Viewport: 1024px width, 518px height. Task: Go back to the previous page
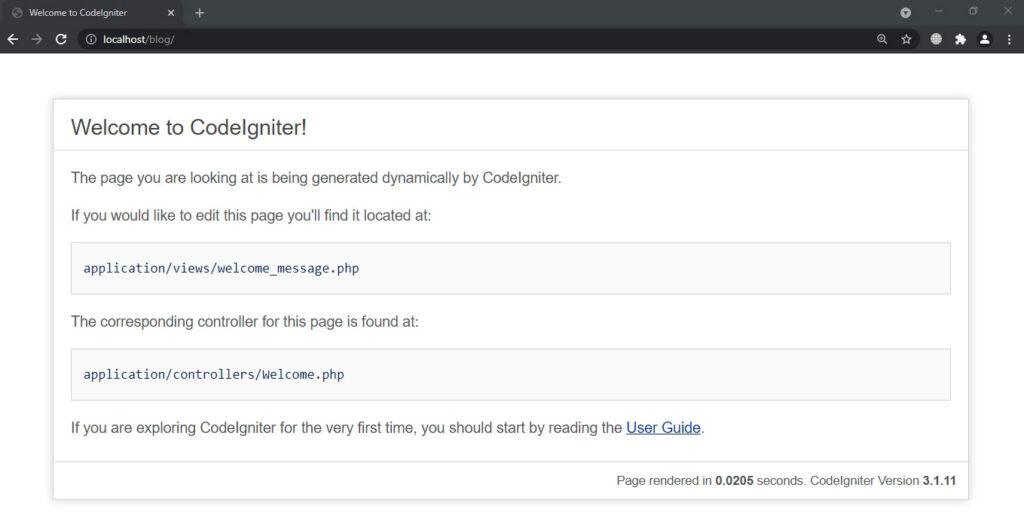point(12,39)
